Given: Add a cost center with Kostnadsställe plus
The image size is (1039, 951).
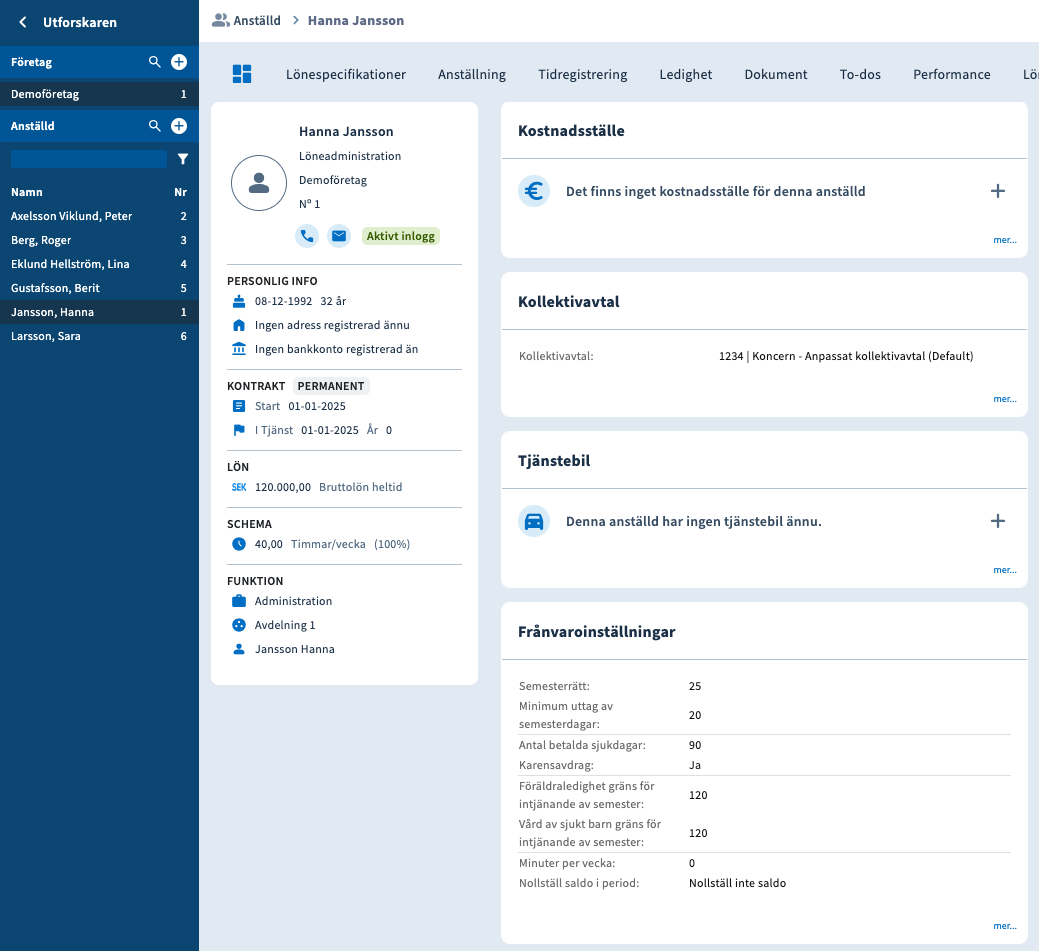Looking at the screenshot, I should click(997, 191).
